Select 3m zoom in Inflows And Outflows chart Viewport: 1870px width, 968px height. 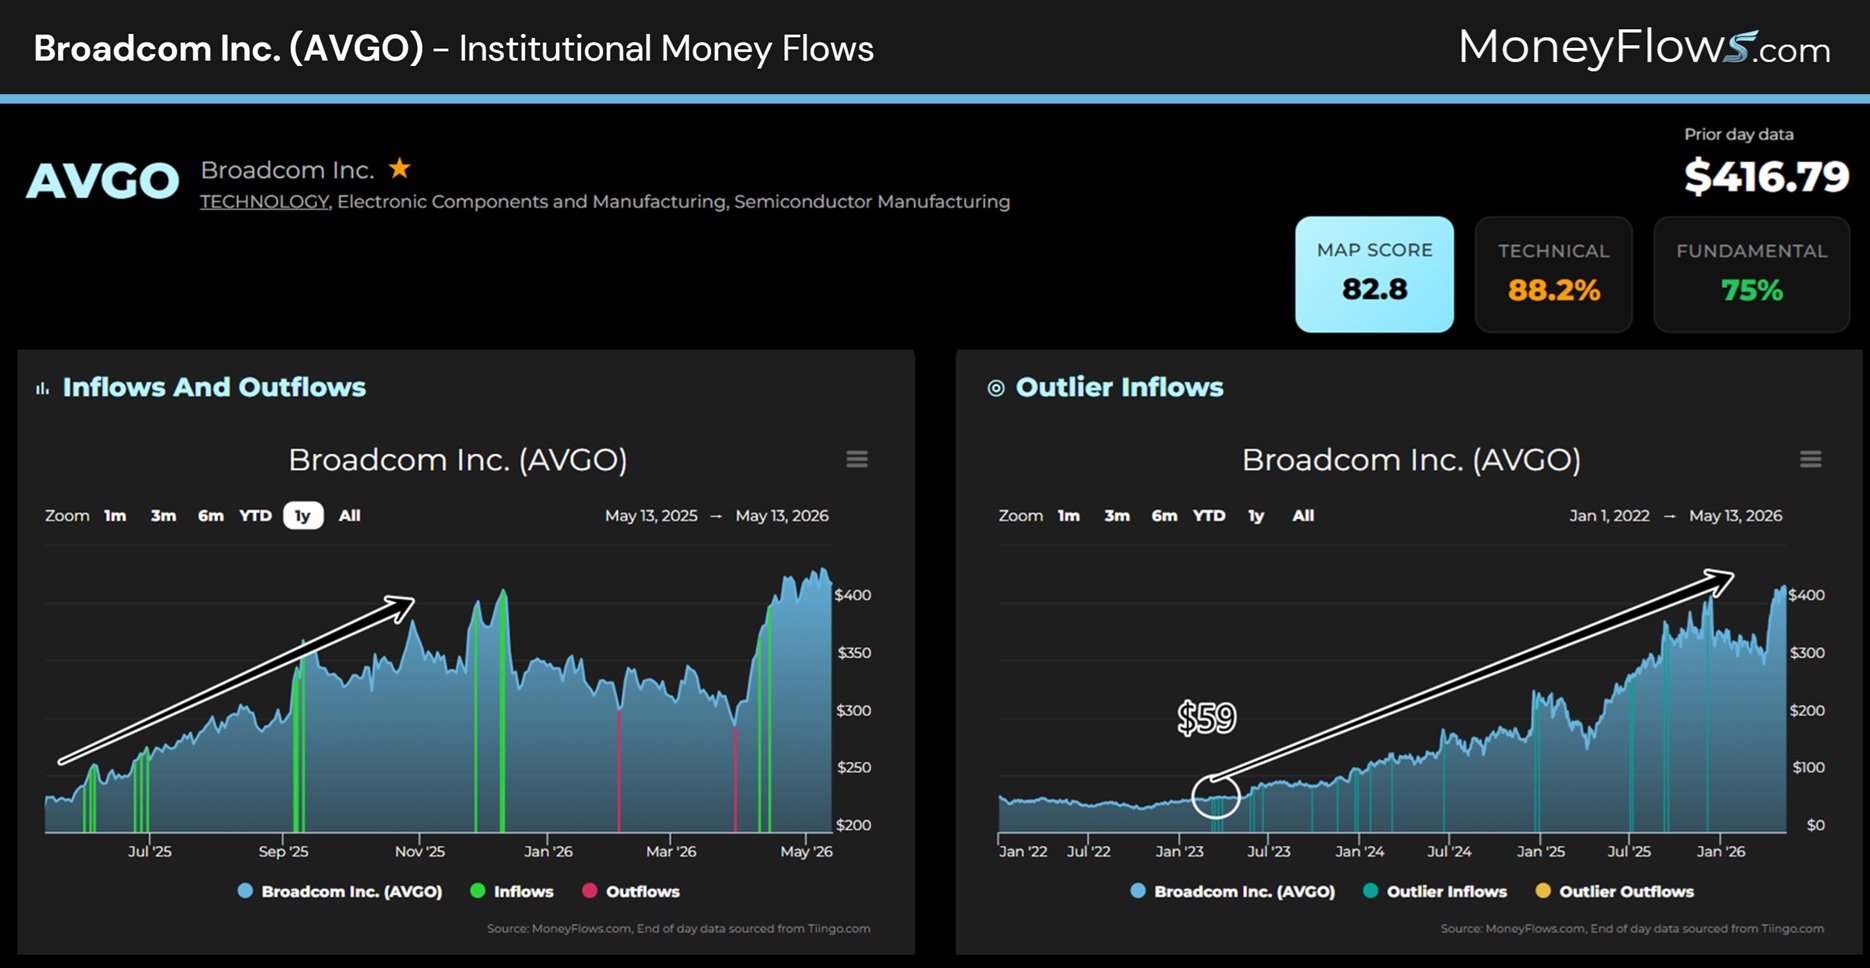(x=163, y=516)
